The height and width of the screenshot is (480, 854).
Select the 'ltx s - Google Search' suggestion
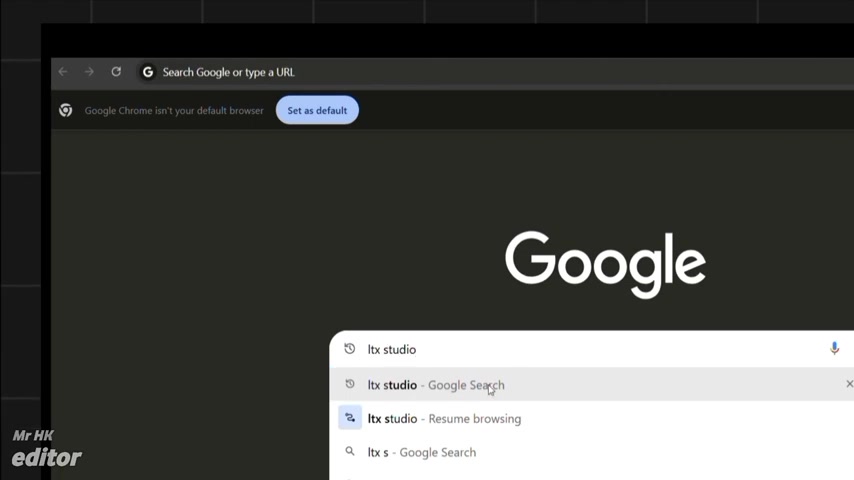pyautogui.click(x=591, y=452)
